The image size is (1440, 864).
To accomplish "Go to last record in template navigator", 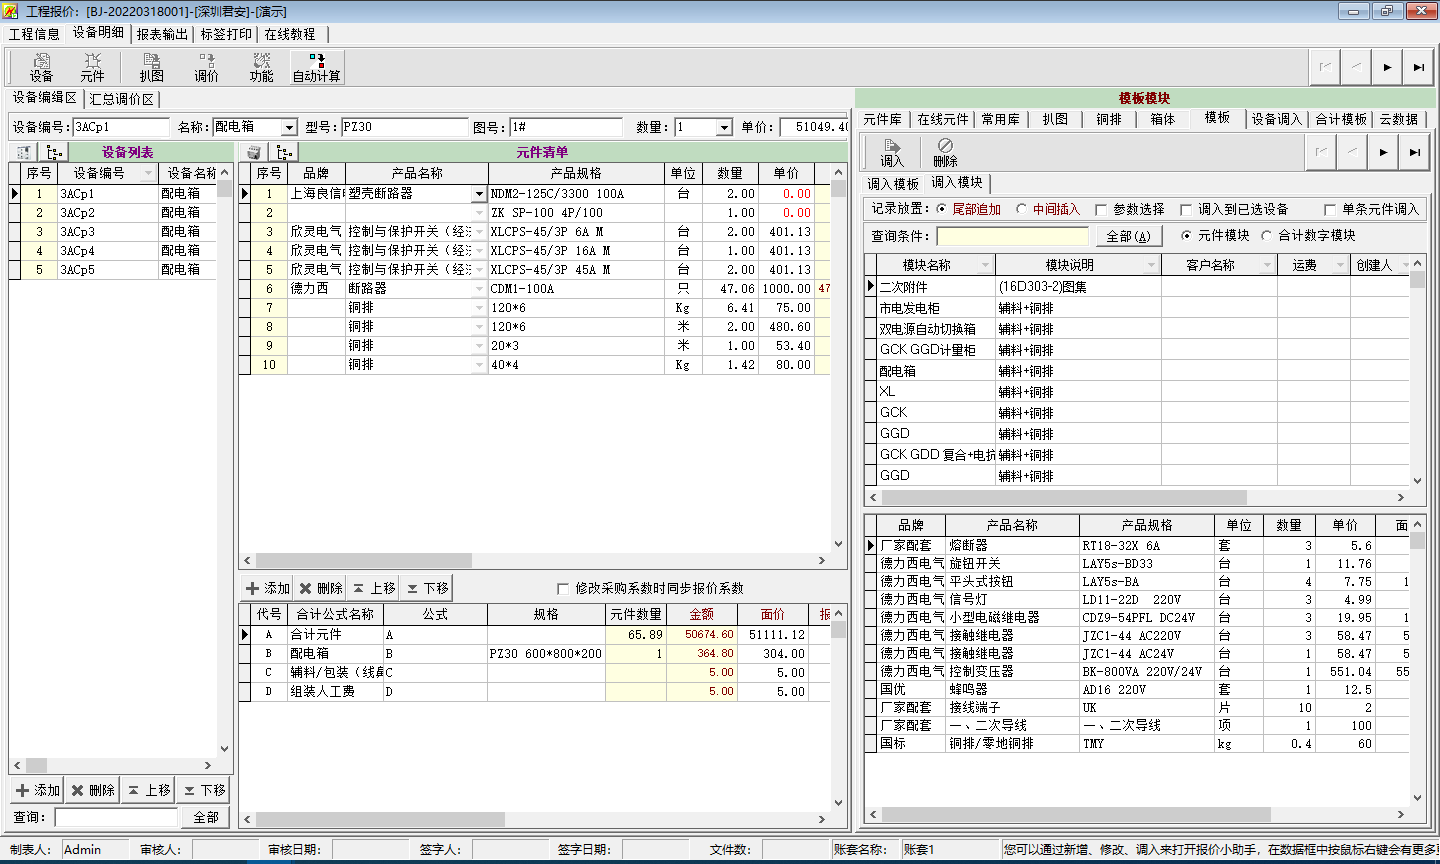I will 1414,152.
